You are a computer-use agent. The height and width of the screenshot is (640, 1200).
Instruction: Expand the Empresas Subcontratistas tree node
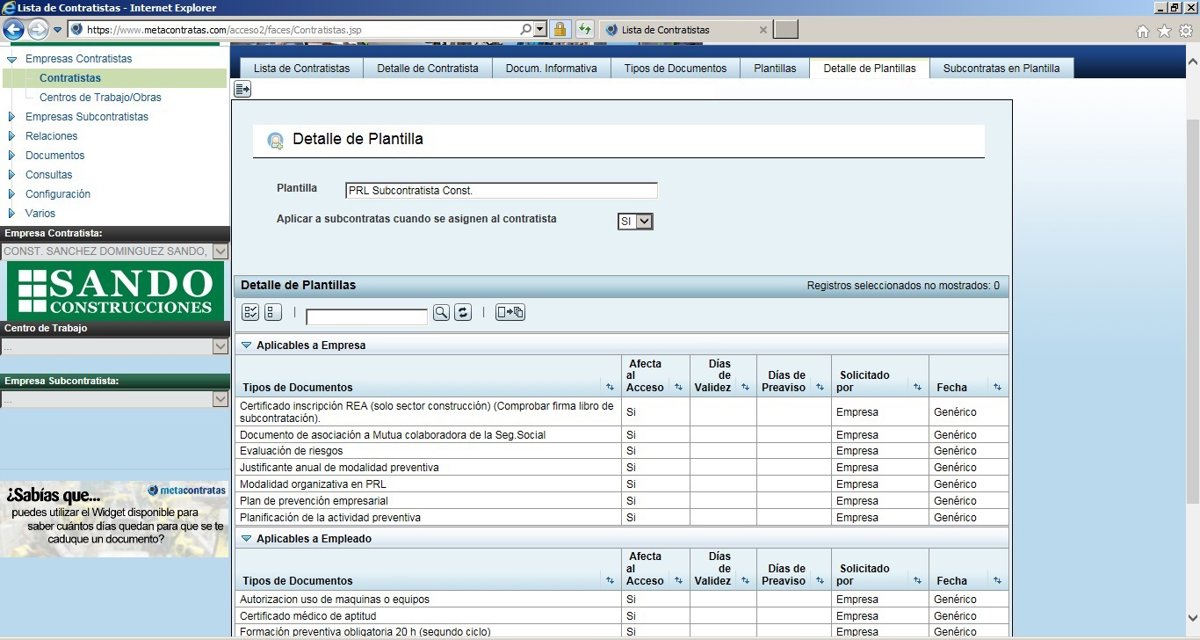click(x=12, y=117)
